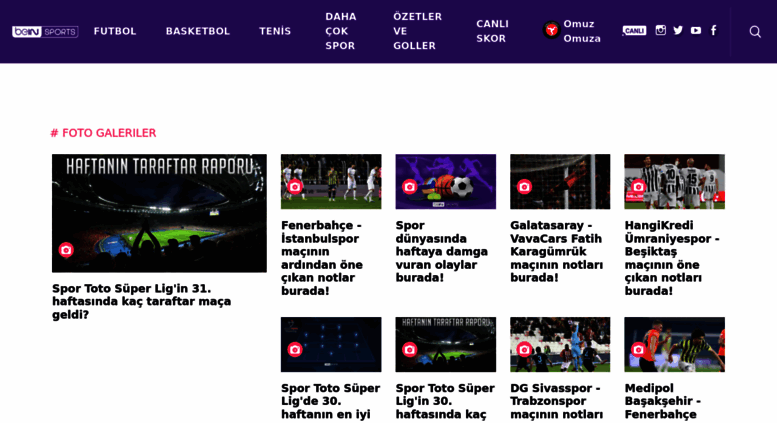Read Spor Toto Süper Lig'in 31. haftasında article
The image size is (777, 423).
(142, 301)
